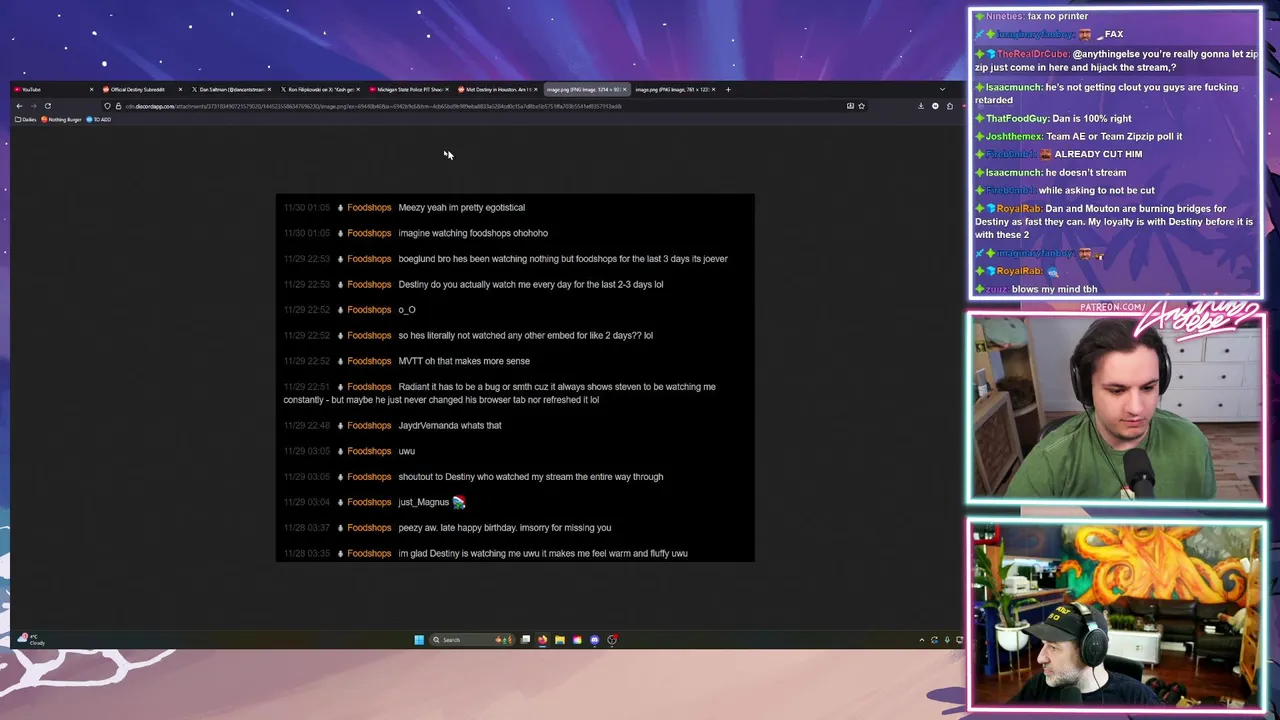Close the active image.png tab
This screenshot has height=720, width=1280.
point(625,90)
